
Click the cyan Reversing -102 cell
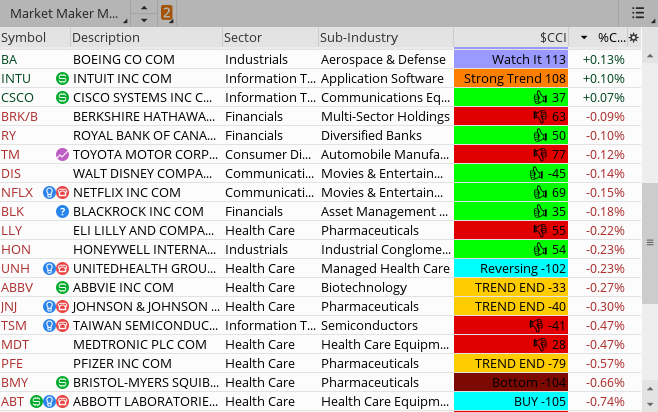(x=511, y=268)
